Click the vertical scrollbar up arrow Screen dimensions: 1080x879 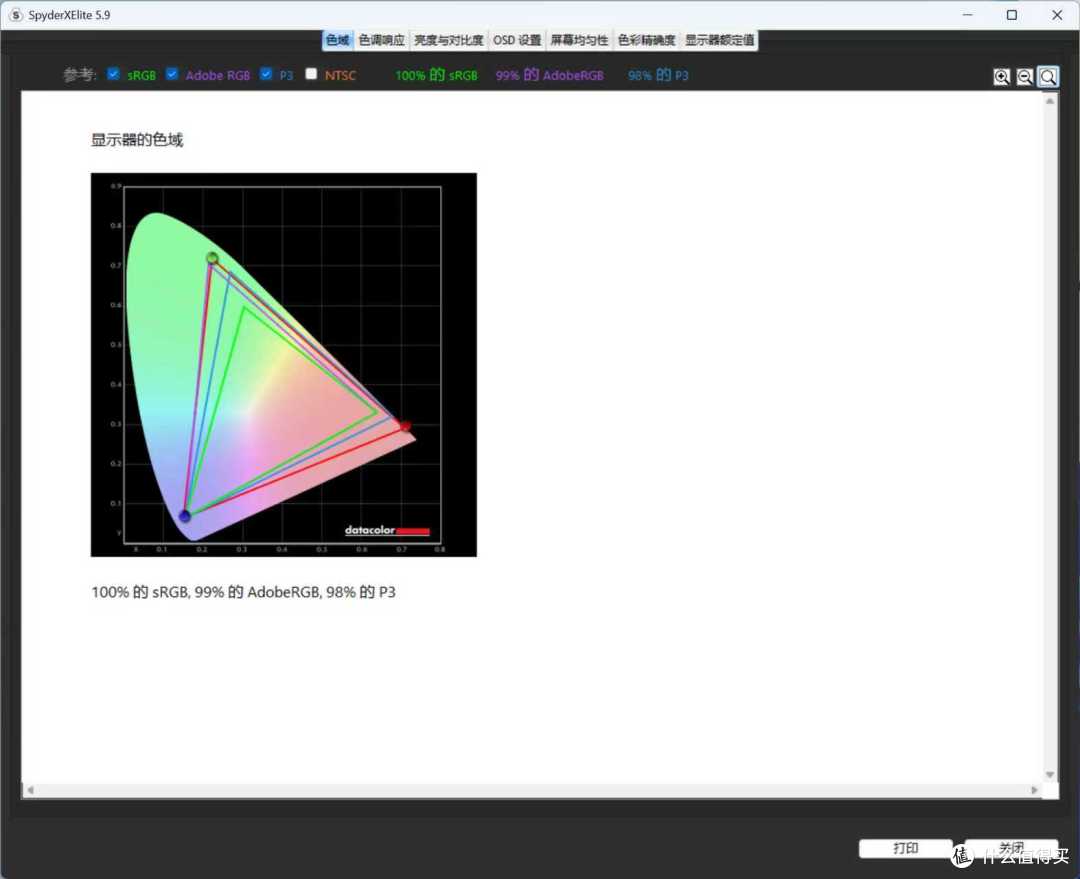pos(1050,101)
